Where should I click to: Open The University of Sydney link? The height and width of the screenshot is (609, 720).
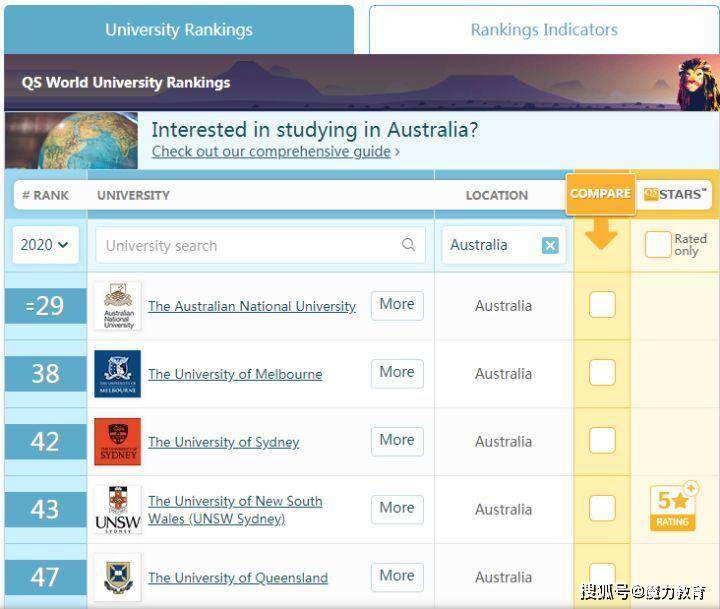pos(224,442)
